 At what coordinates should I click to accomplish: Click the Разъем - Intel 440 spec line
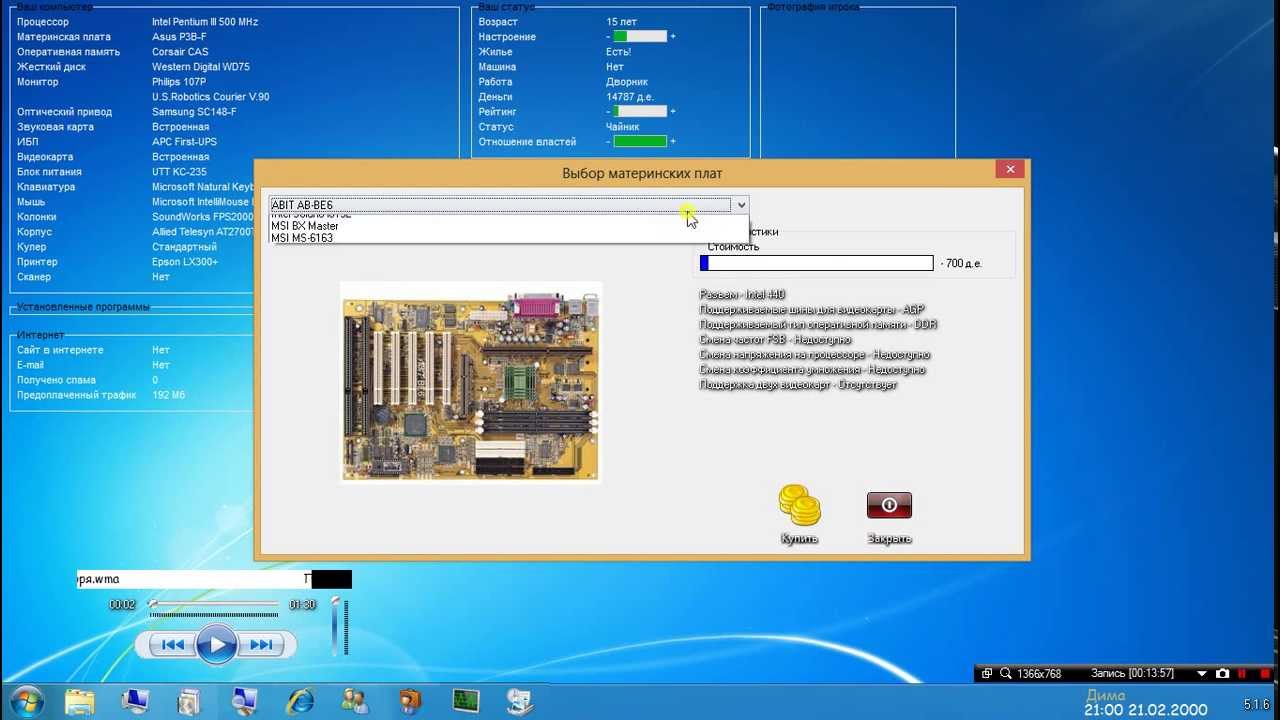tap(742, 295)
